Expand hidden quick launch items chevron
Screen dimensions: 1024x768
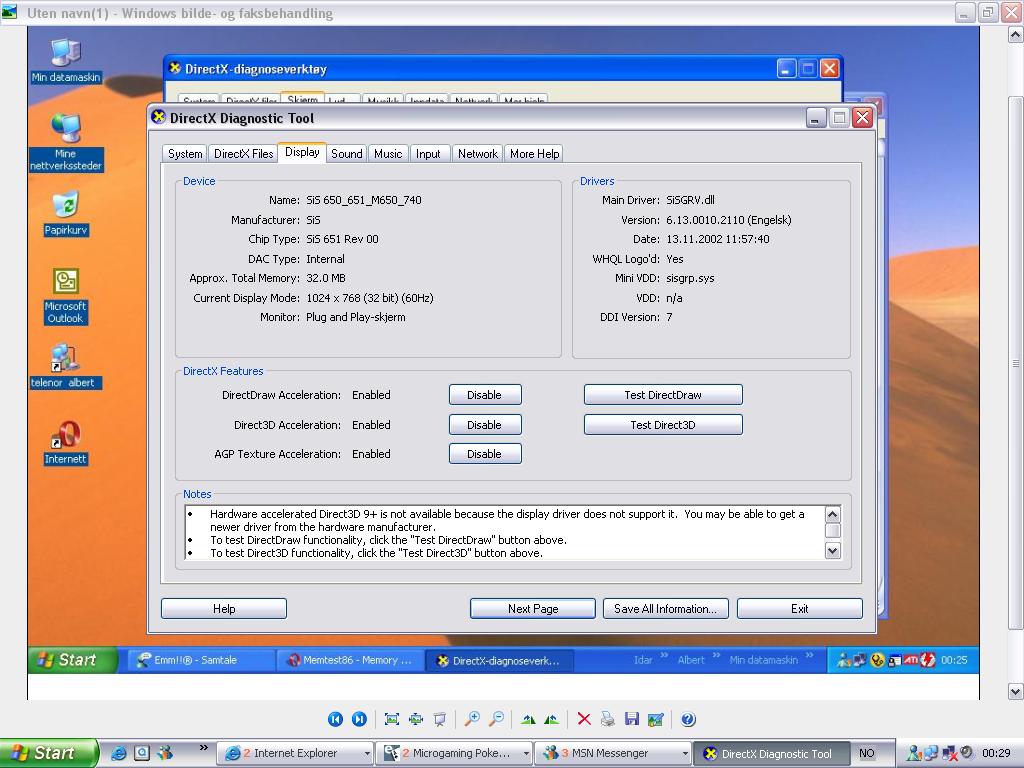coord(203,748)
